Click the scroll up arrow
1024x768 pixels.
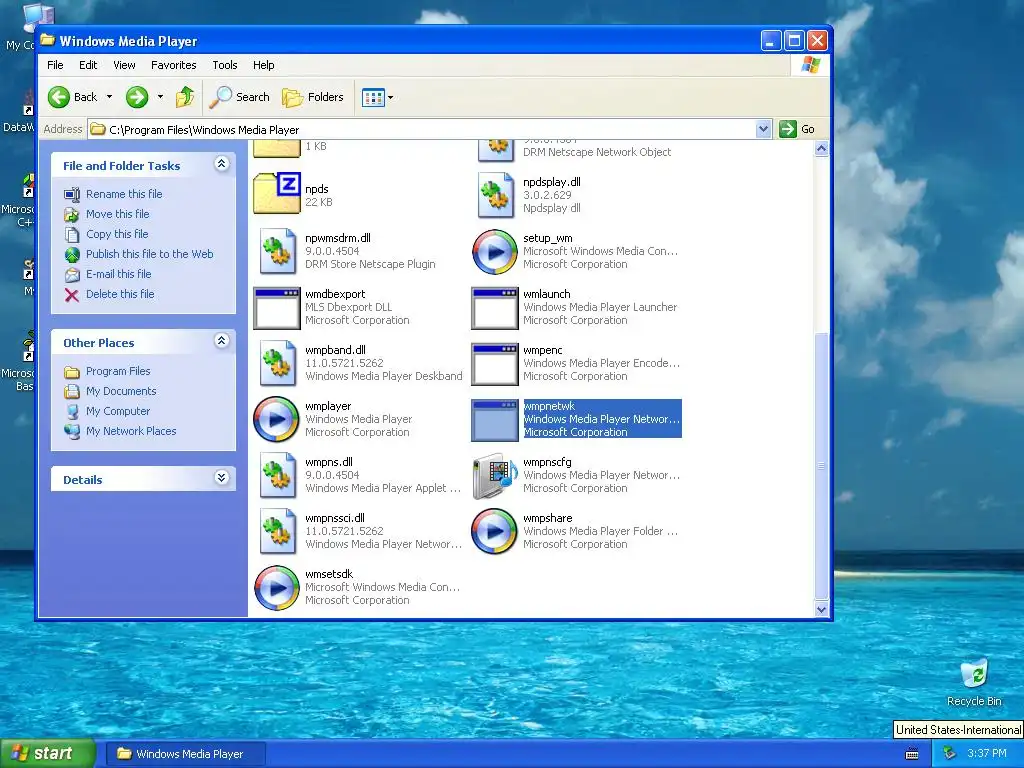822,149
